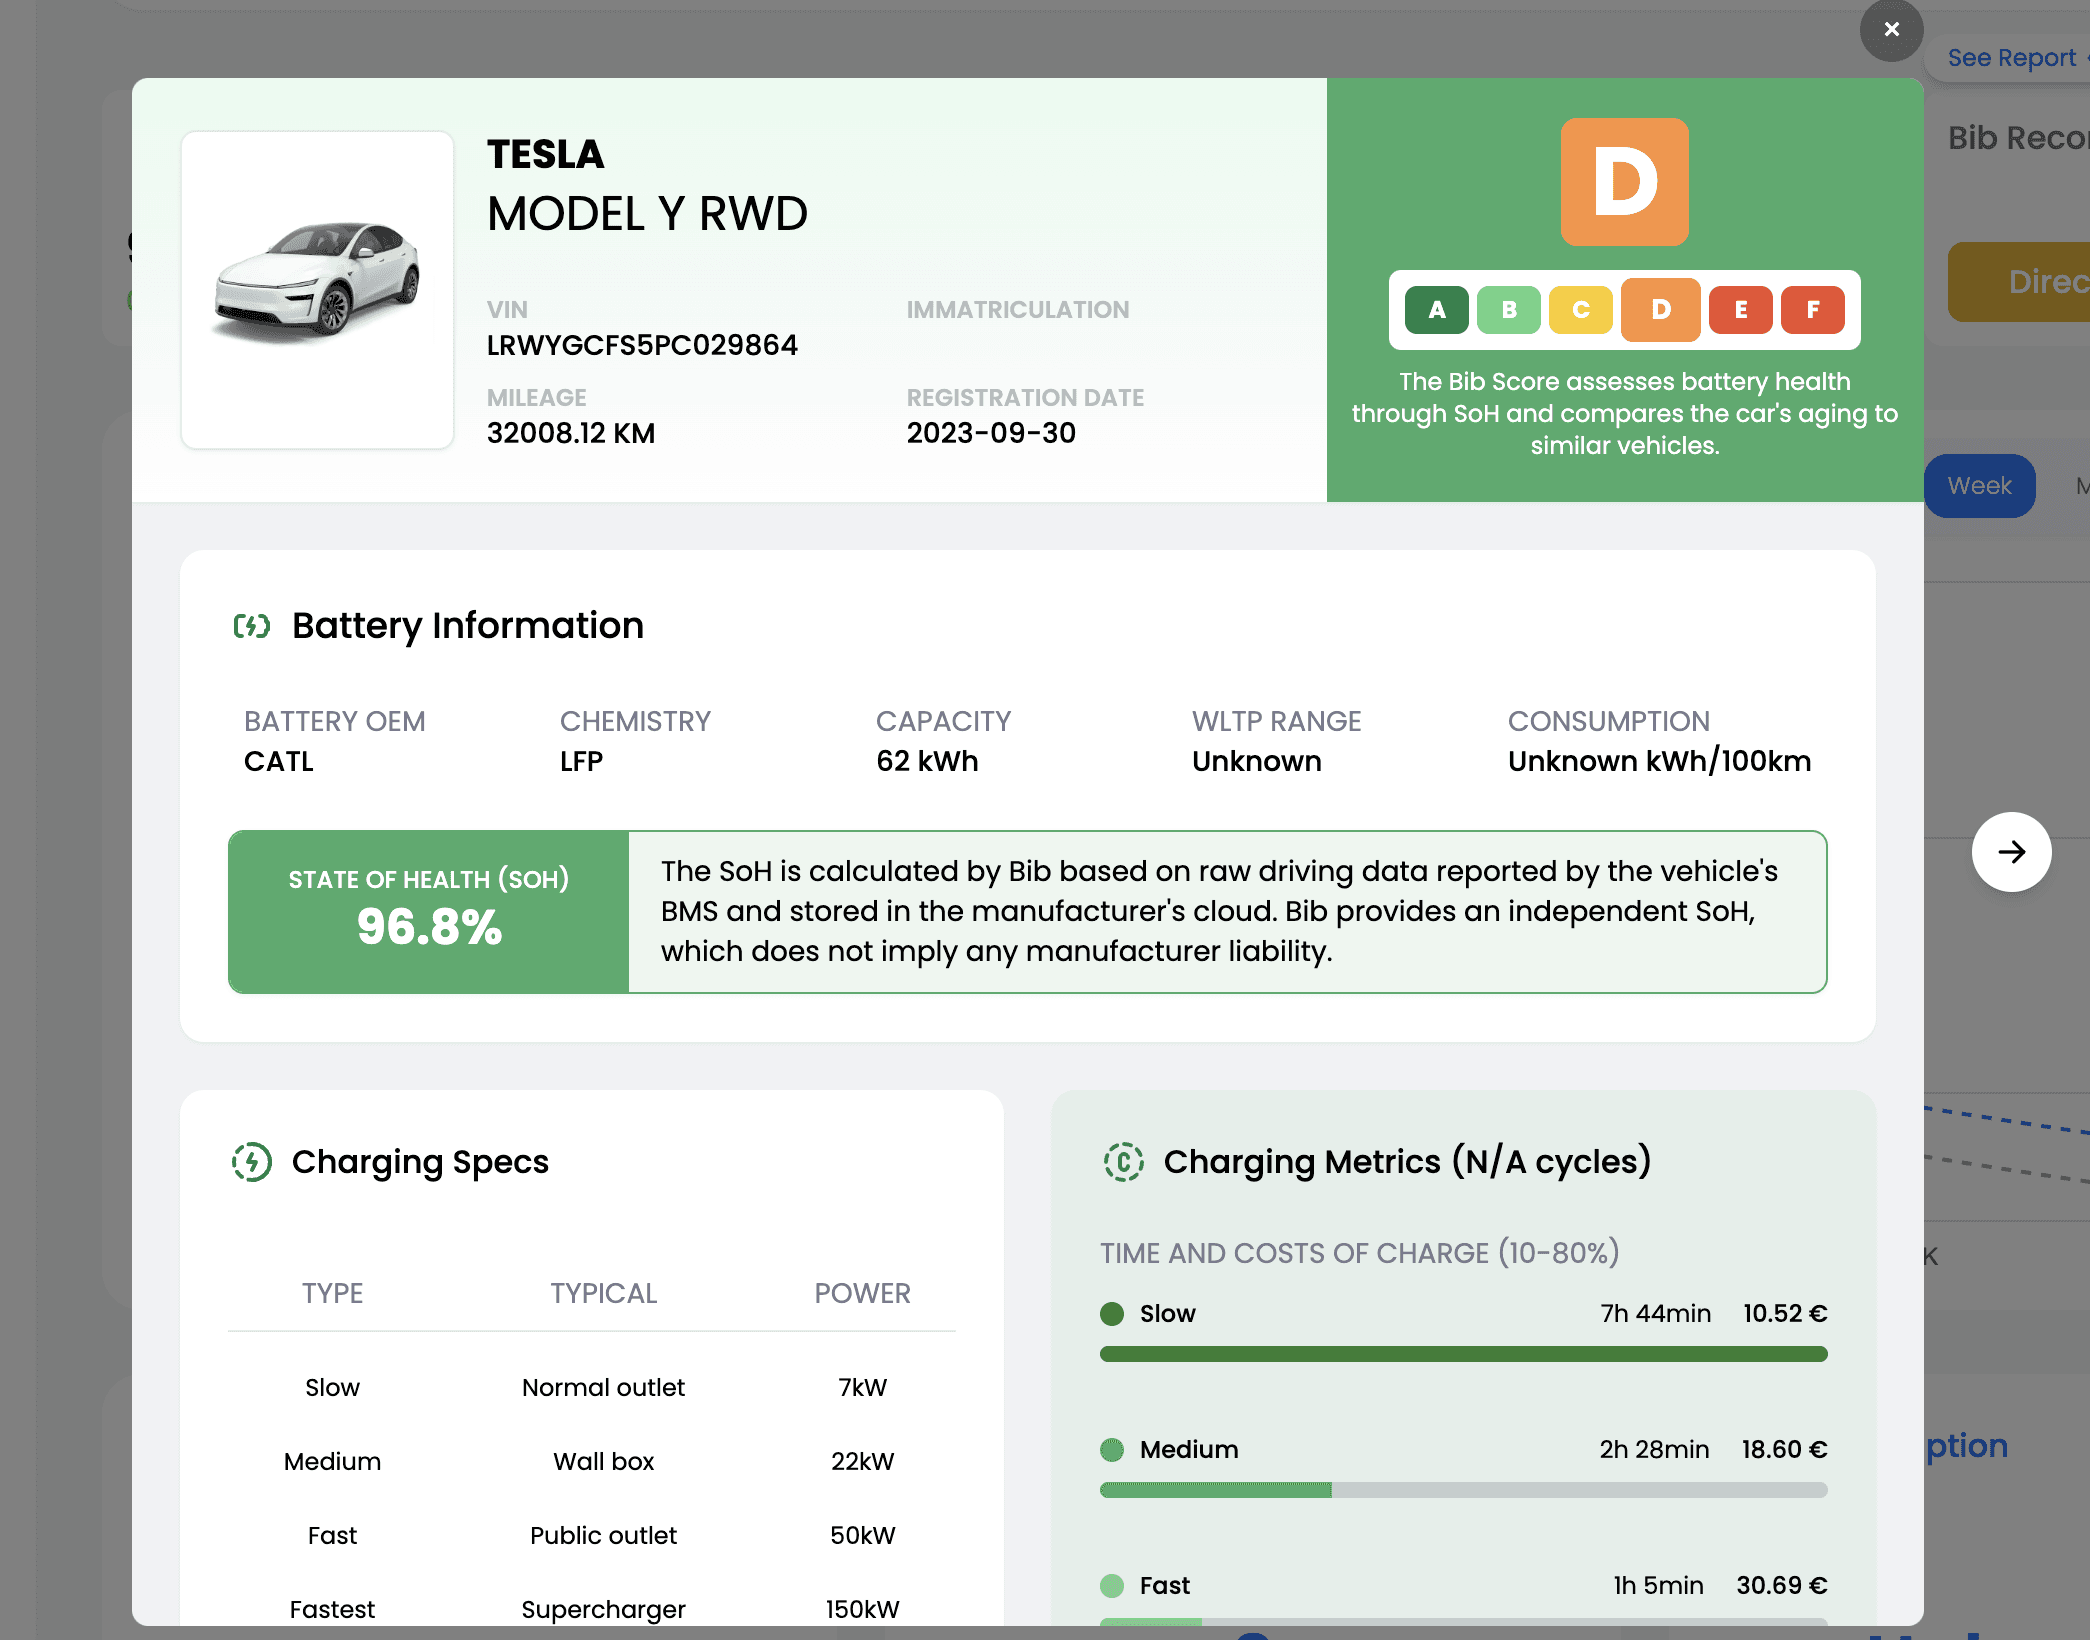The height and width of the screenshot is (1640, 2090).
Task: Click the large orange D score badge
Action: (1624, 182)
